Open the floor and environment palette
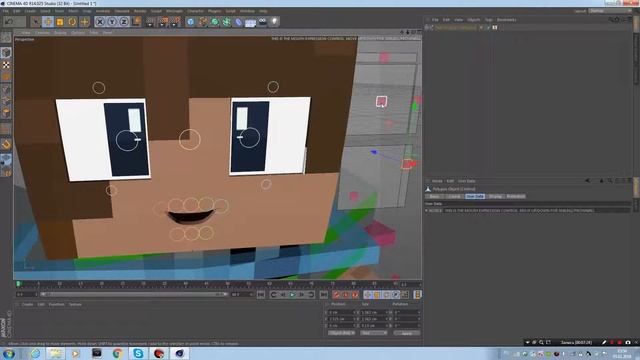The width and height of the screenshot is (640, 360). 250,22
